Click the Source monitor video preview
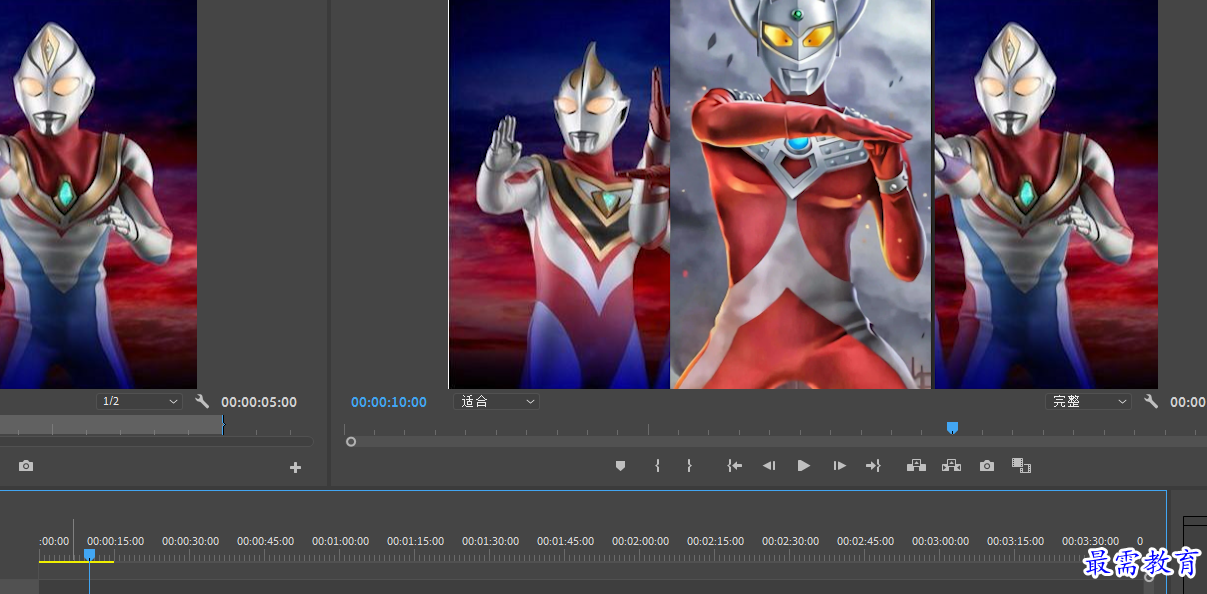1207x594 pixels. (x=98, y=194)
